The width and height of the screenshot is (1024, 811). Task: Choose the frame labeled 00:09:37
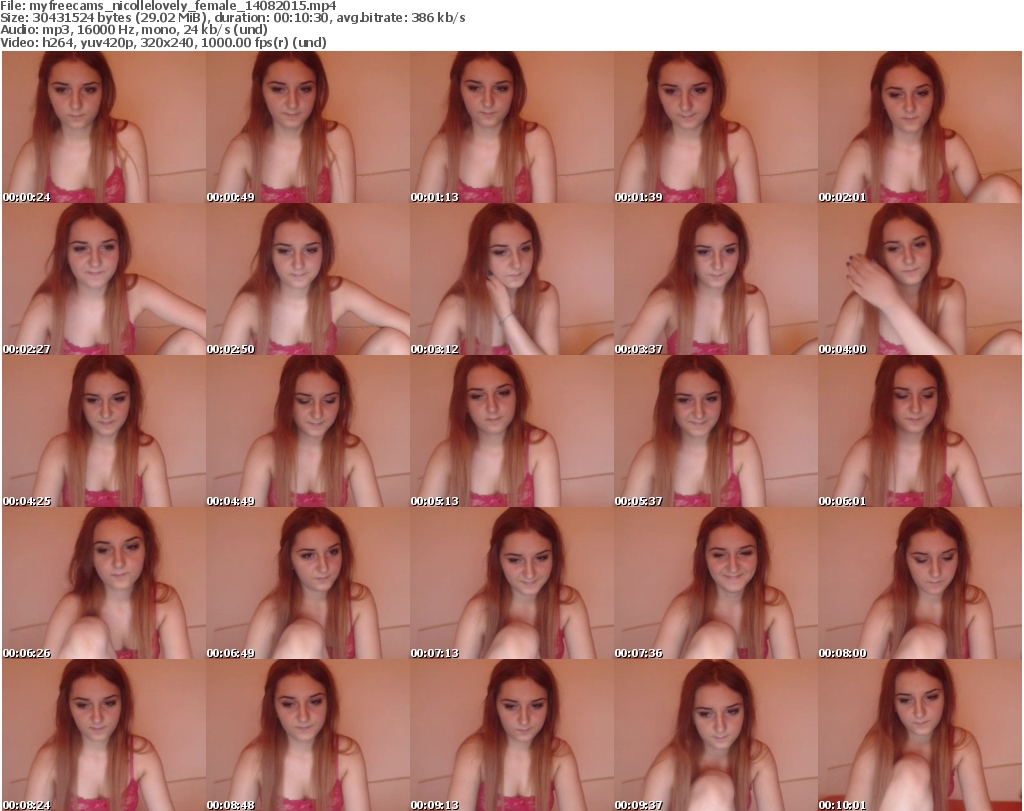[715, 735]
